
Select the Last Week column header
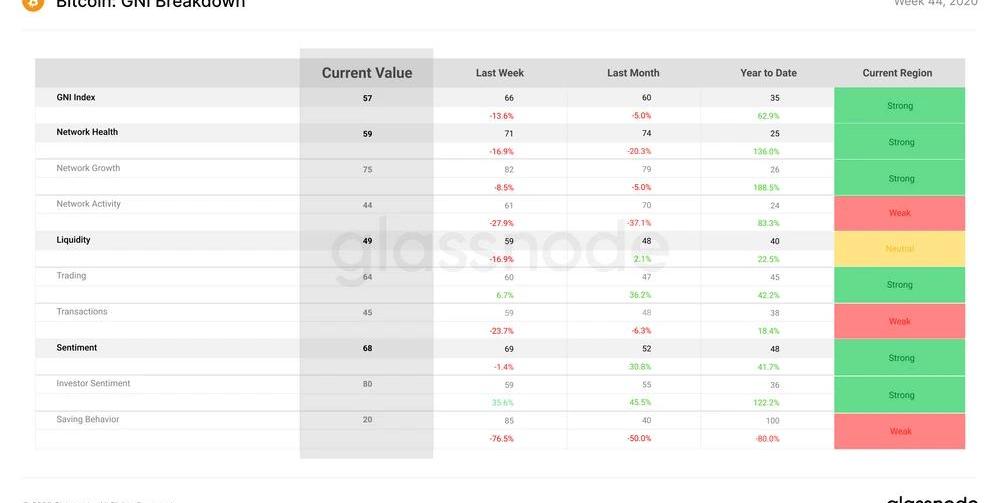[500, 73]
